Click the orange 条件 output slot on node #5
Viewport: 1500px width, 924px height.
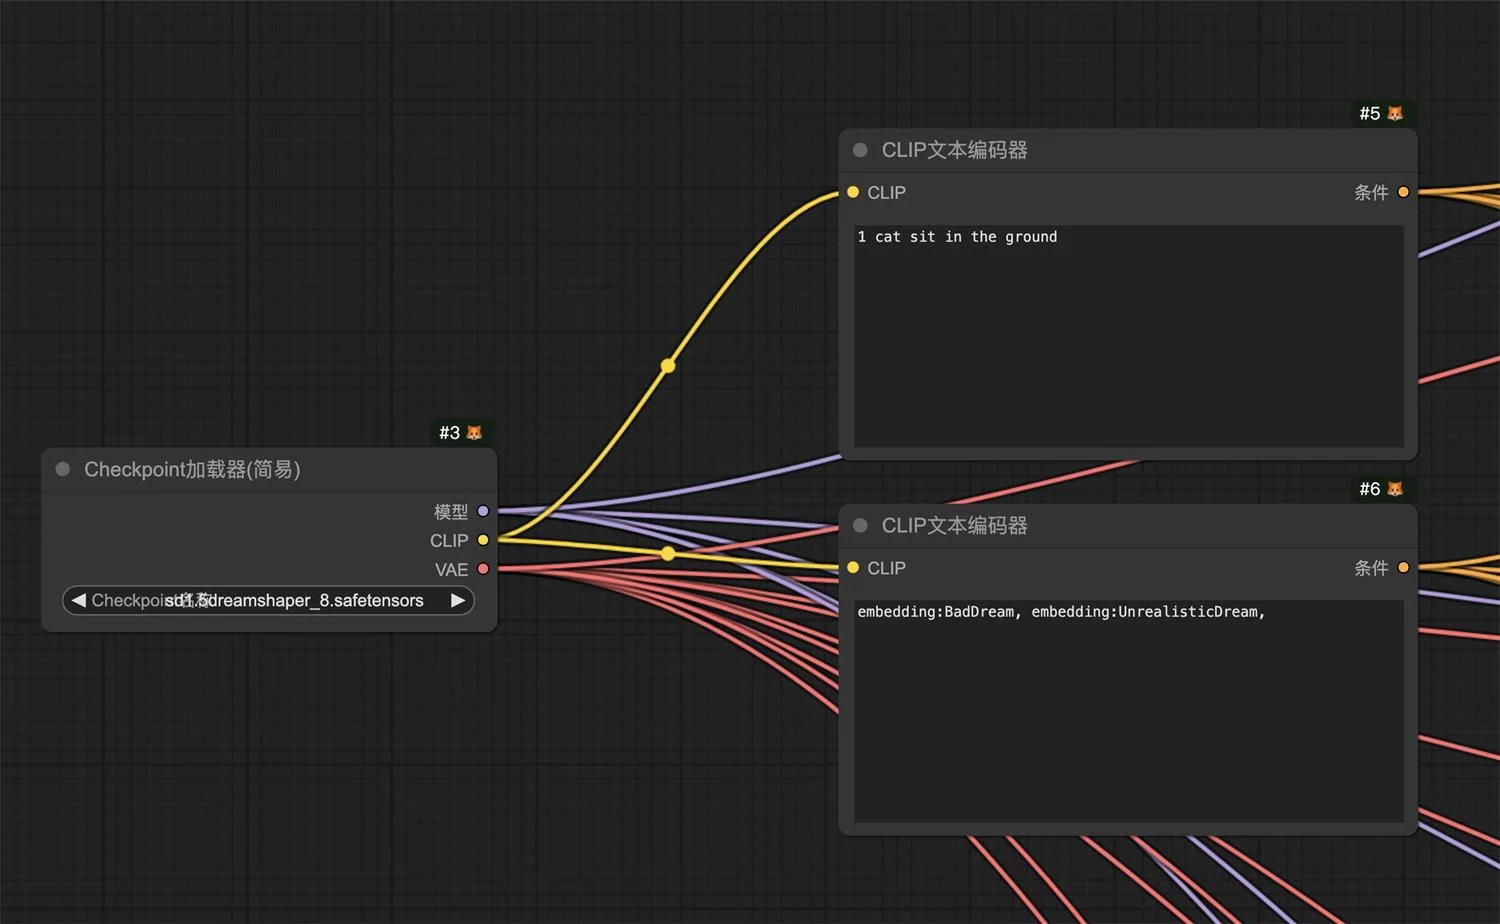pos(1403,192)
